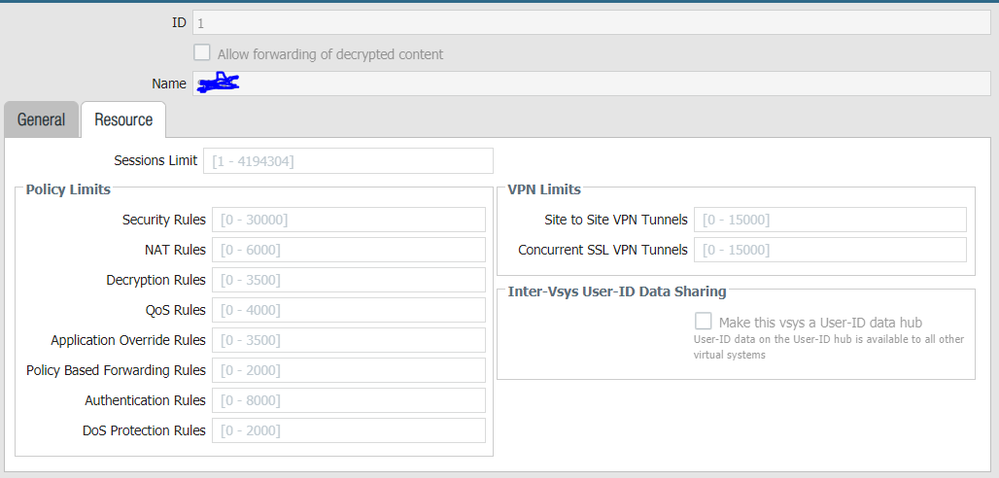Focus the Decryption Rules field
This screenshot has width=999, height=478.
click(348, 280)
